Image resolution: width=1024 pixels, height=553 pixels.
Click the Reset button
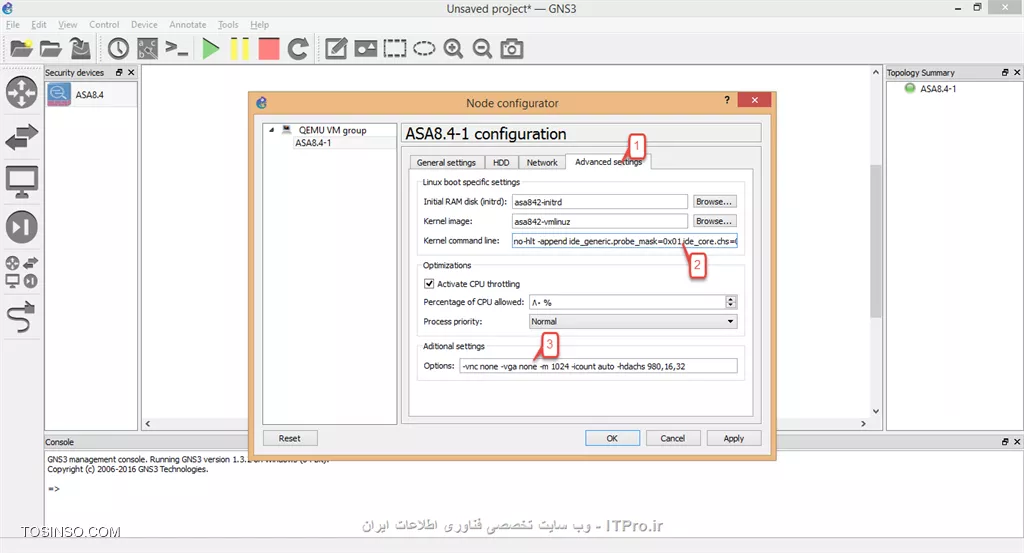[x=289, y=438]
